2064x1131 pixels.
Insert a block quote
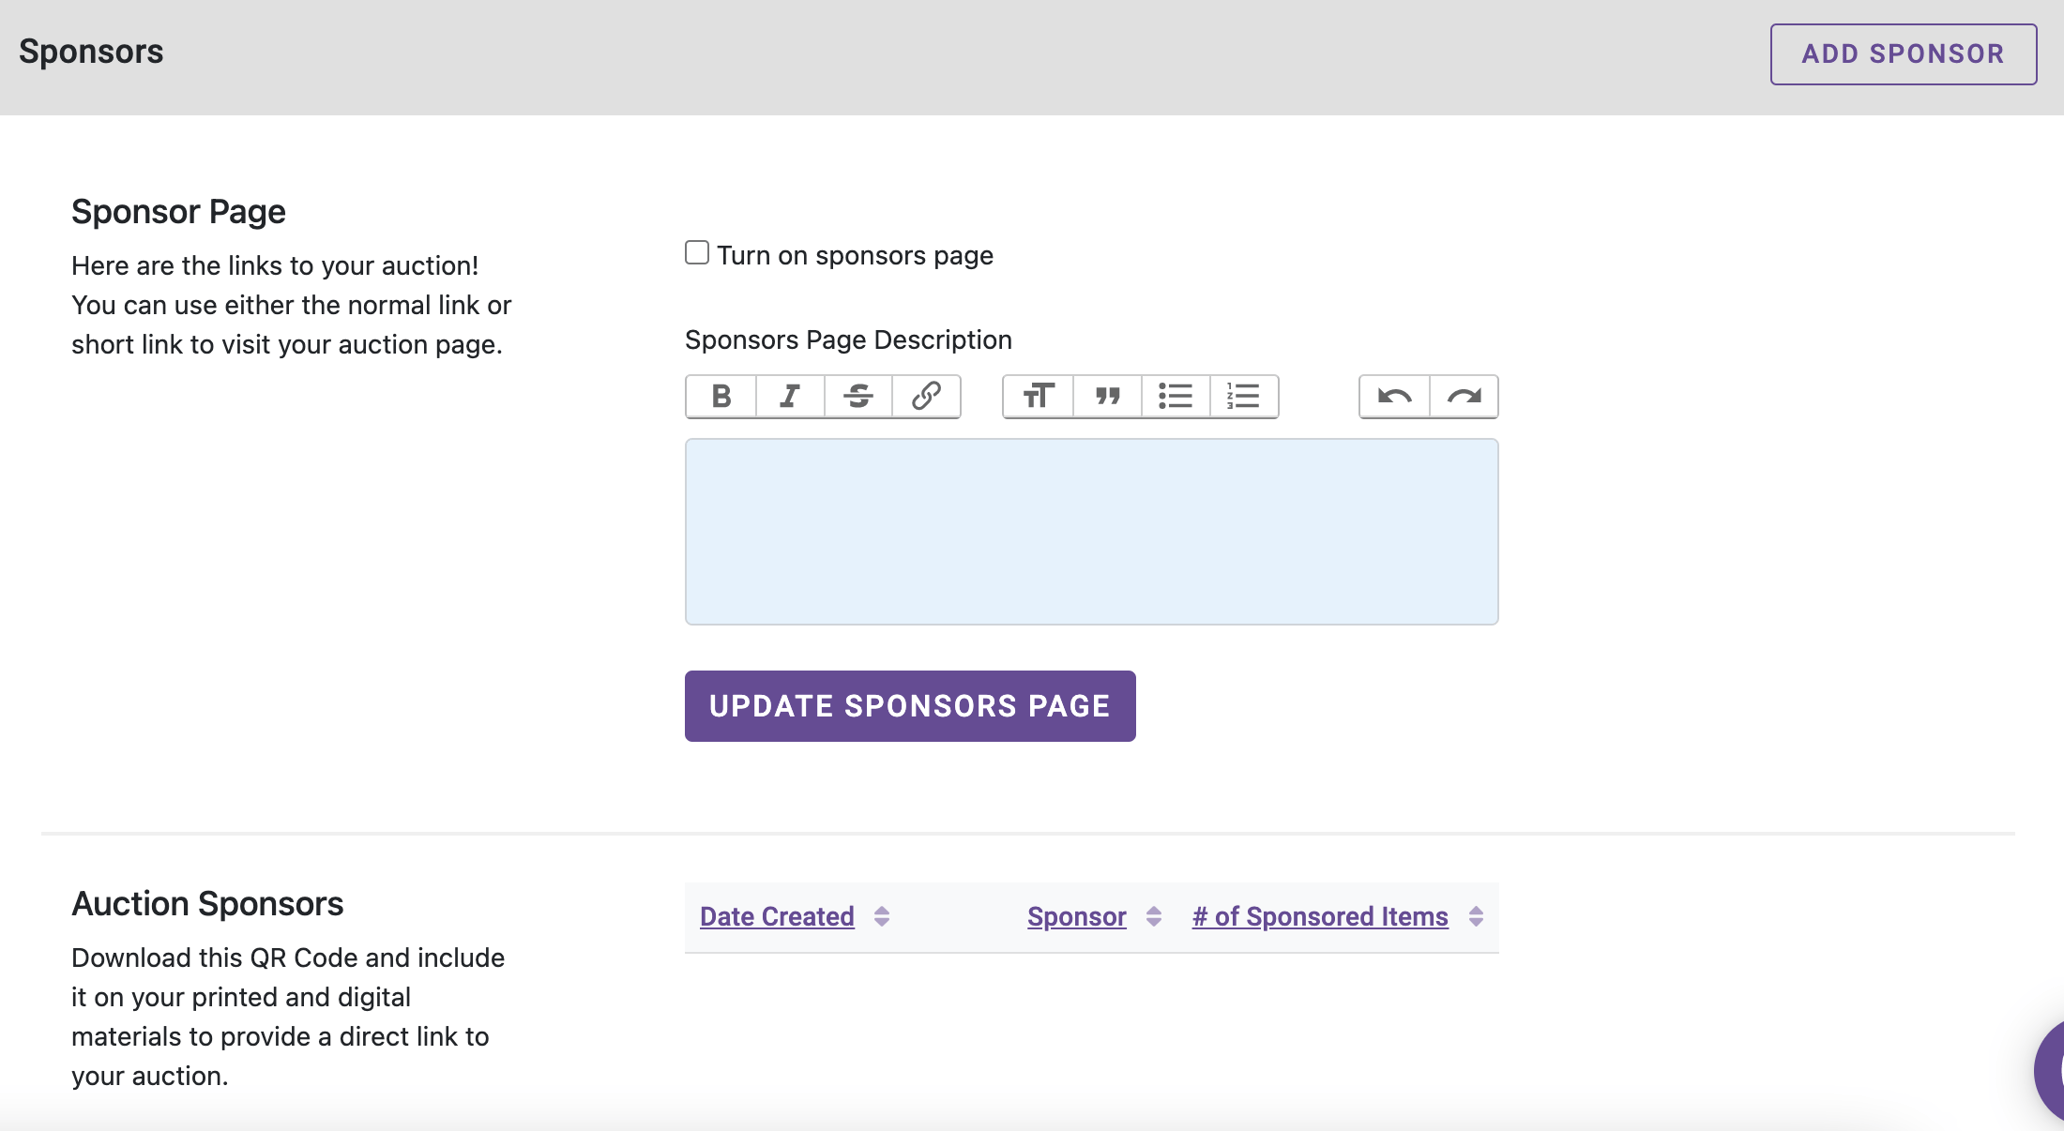[x=1107, y=396]
